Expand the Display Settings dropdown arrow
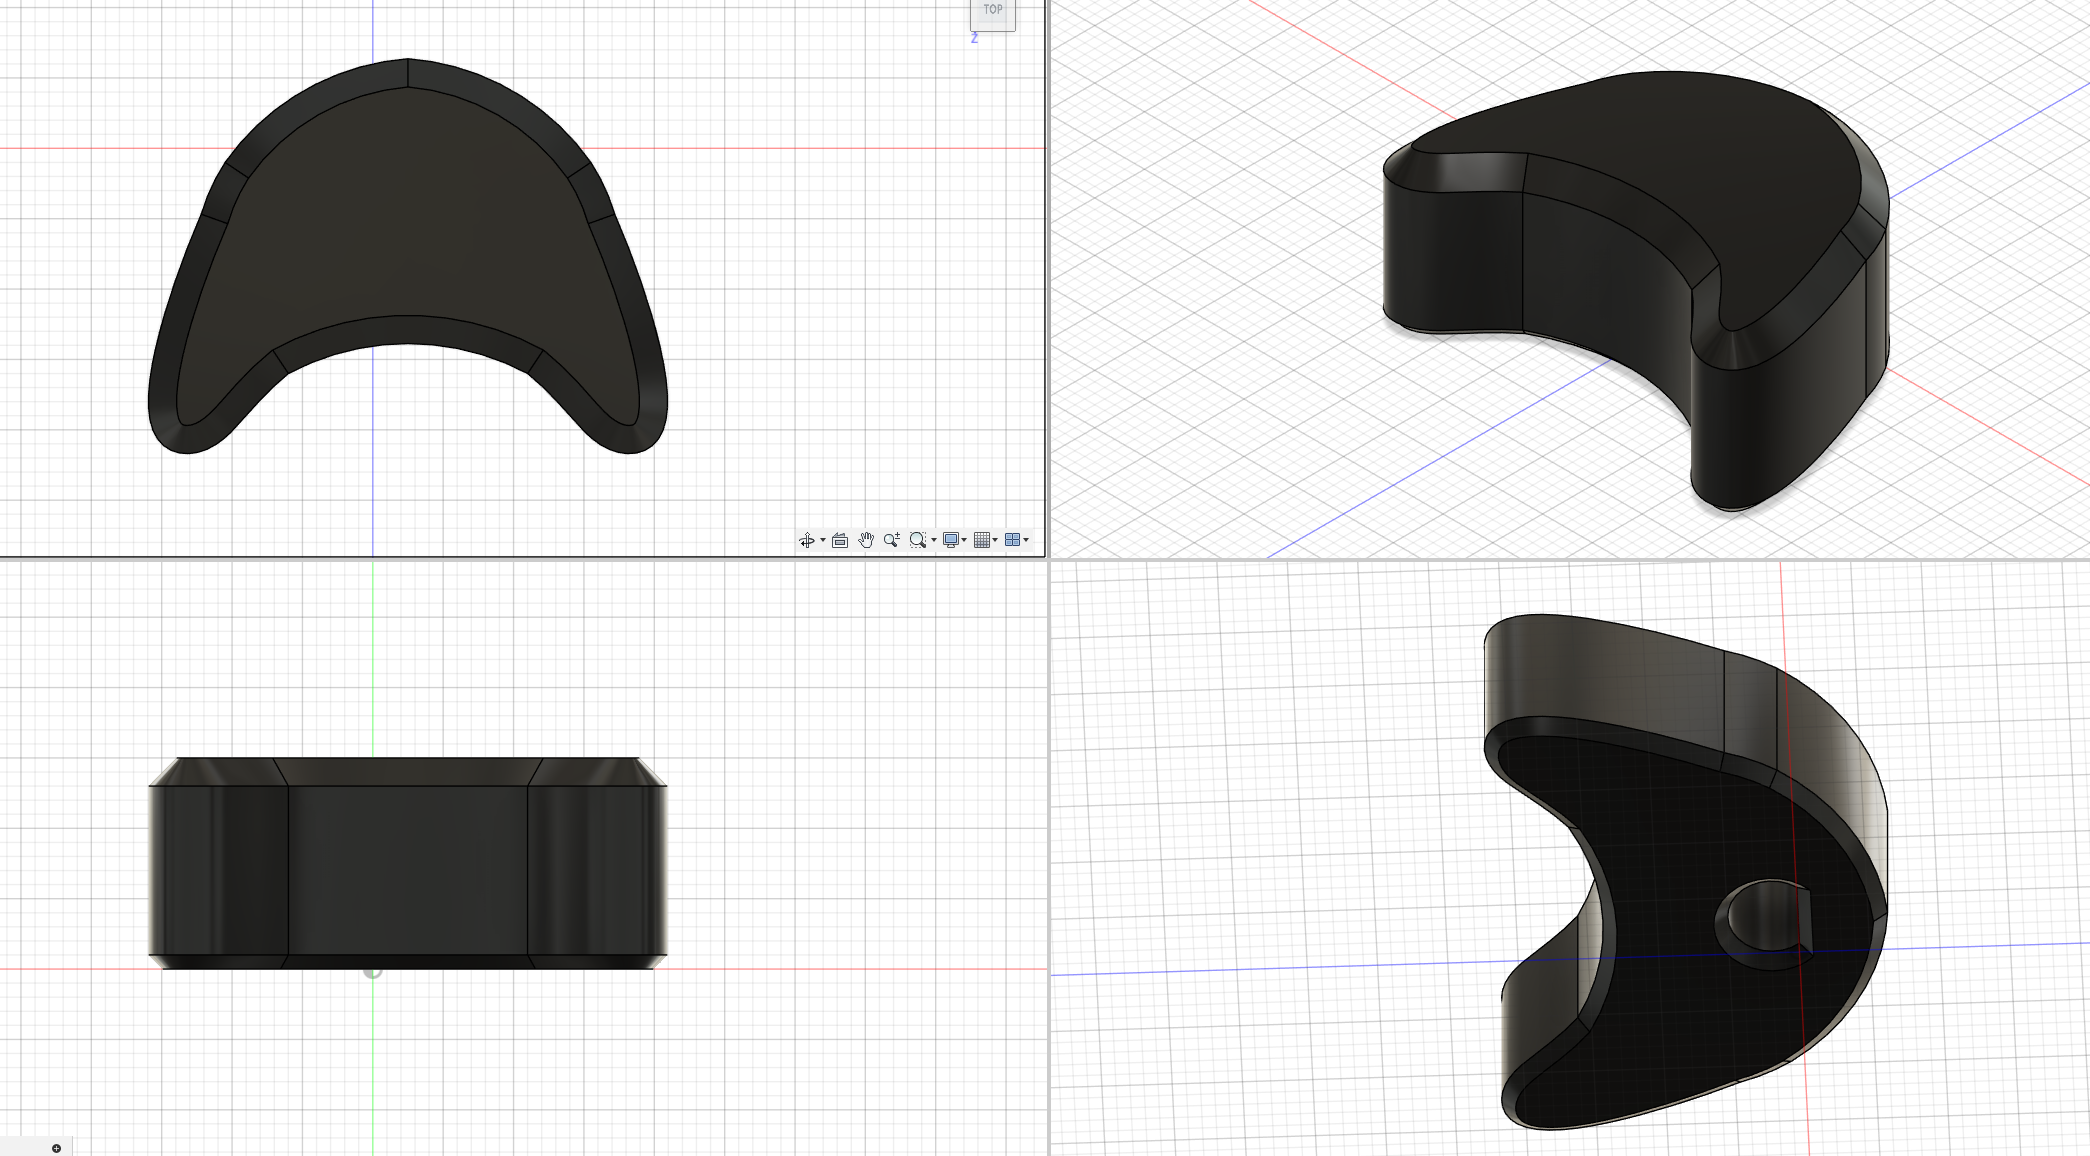This screenshot has width=2090, height=1156. coord(965,540)
